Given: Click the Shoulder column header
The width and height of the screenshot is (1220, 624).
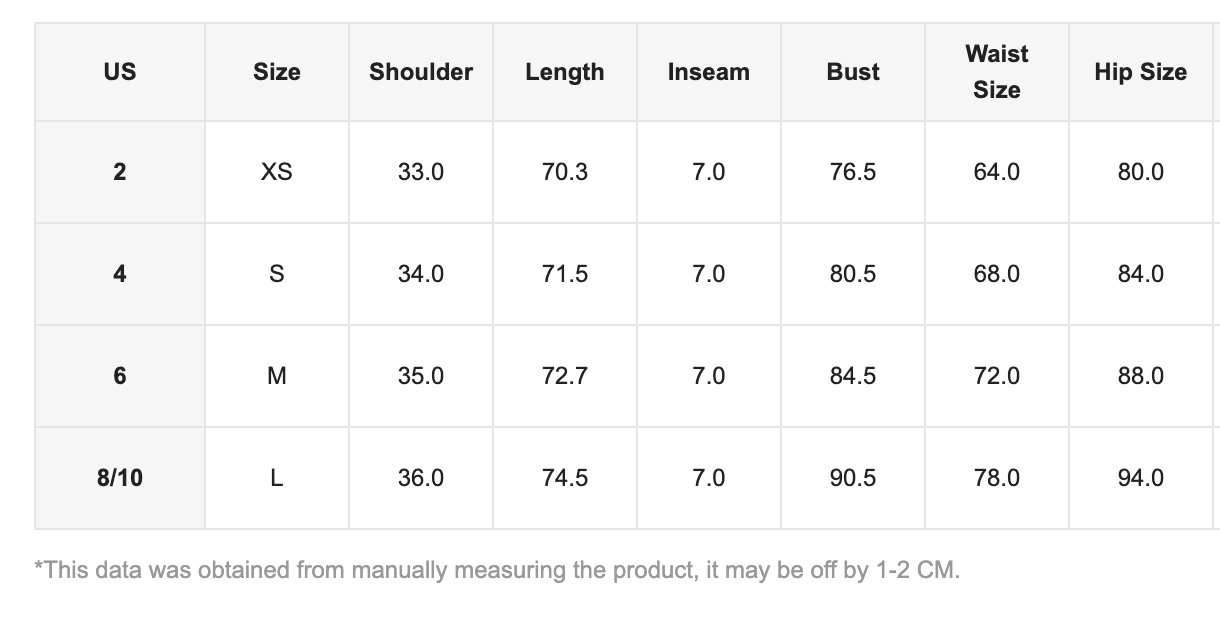Looking at the screenshot, I should [421, 72].
